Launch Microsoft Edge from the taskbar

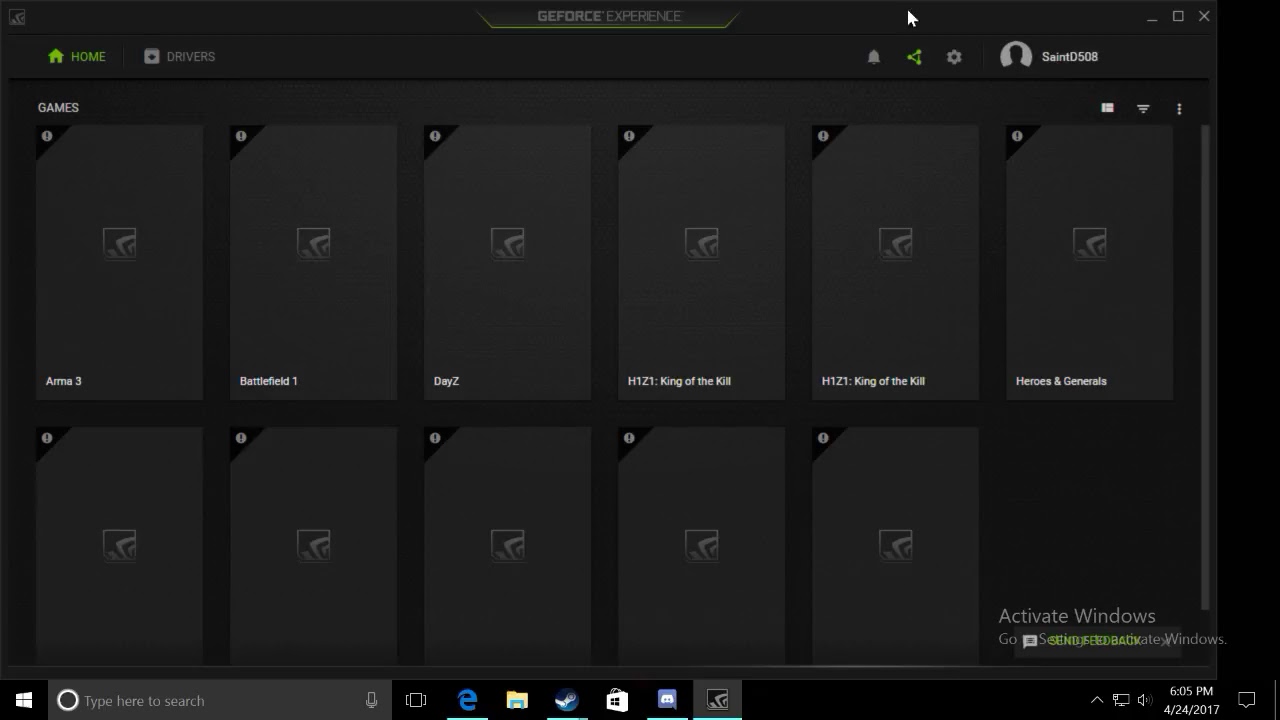pyautogui.click(x=467, y=700)
